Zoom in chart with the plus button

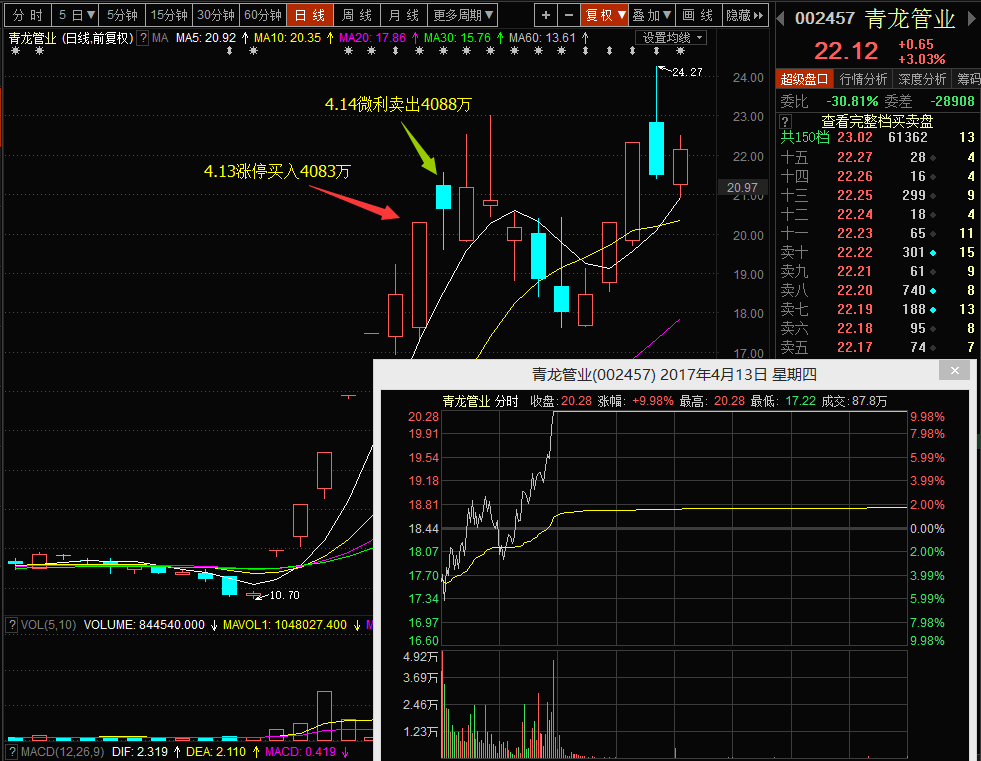point(545,15)
